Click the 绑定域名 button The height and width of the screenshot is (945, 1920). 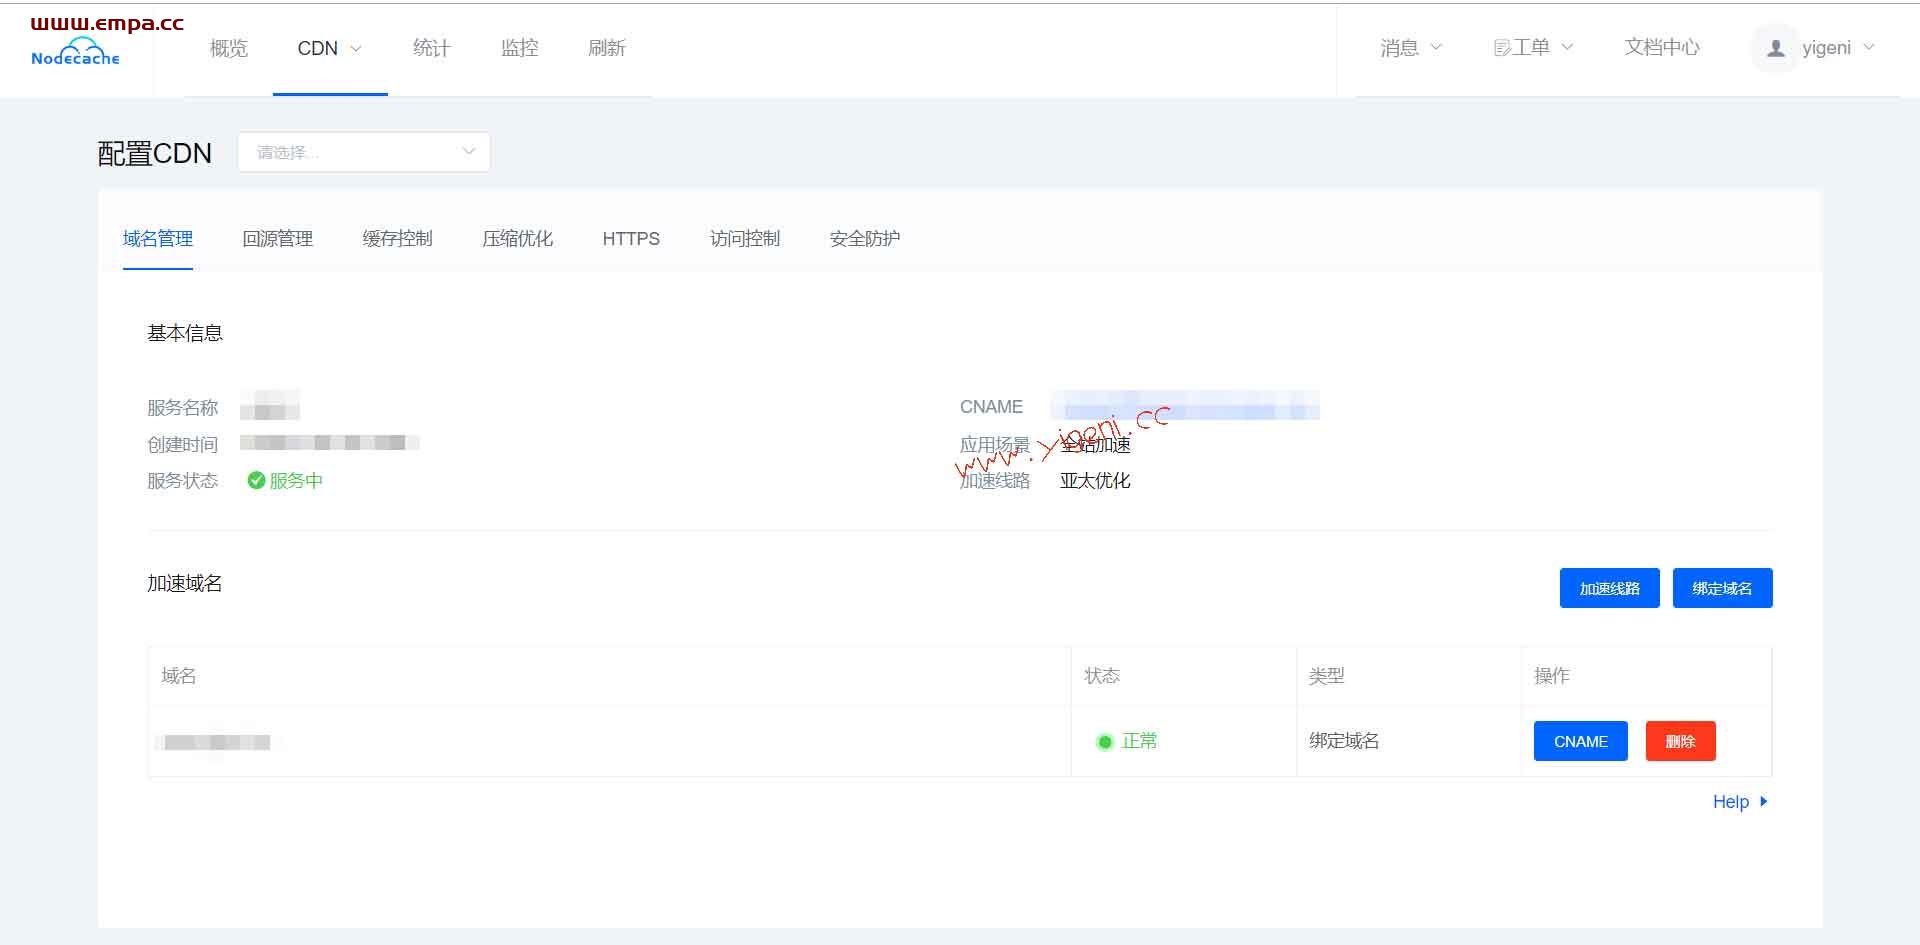(x=1723, y=588)
